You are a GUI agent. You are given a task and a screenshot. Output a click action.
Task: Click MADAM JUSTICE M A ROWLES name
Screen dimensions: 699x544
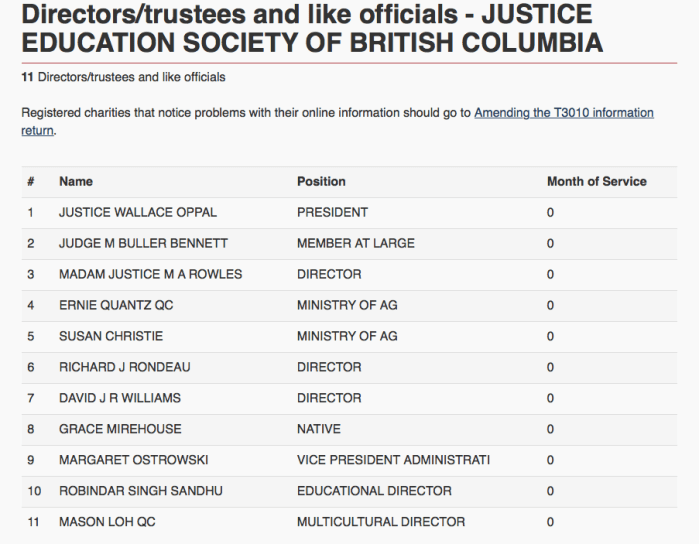click(150, 274)
